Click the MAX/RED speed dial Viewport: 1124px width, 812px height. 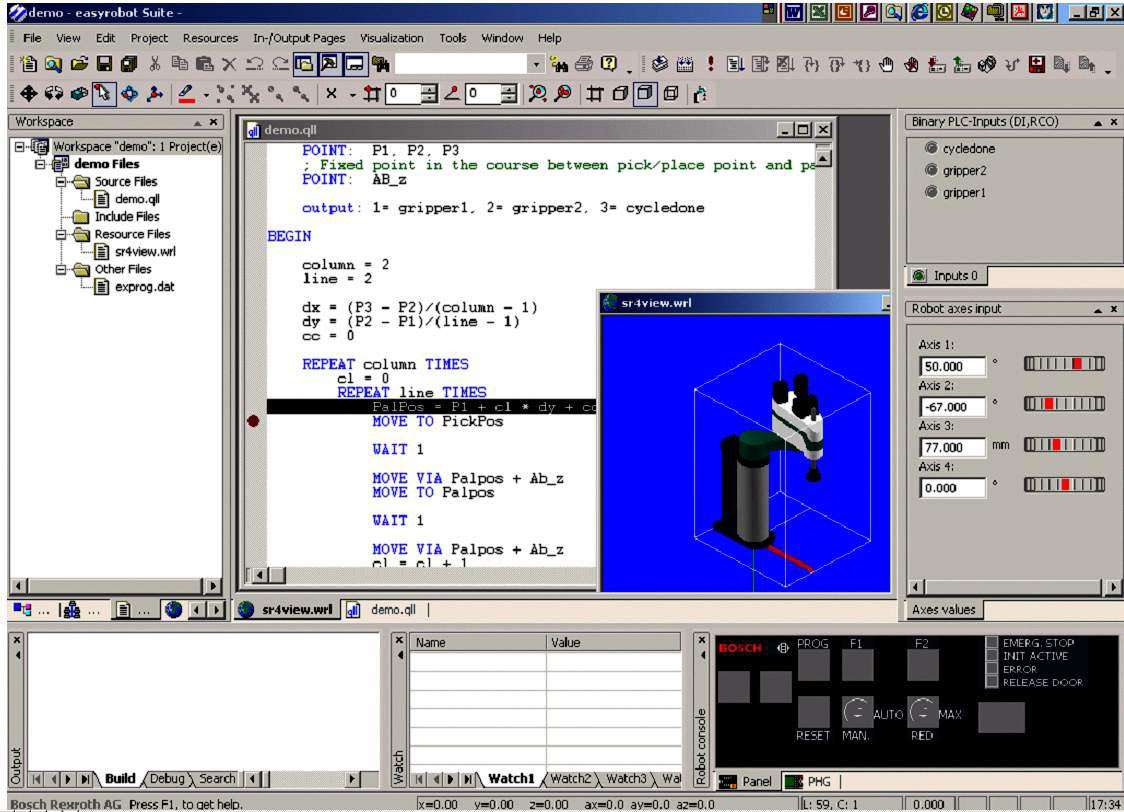923,712
